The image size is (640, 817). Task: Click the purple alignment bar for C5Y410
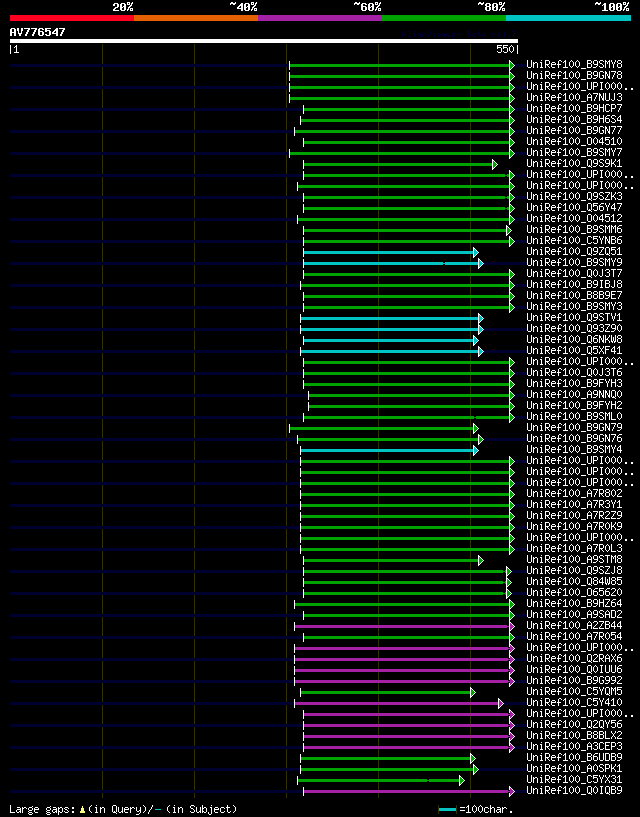[397, 704]
